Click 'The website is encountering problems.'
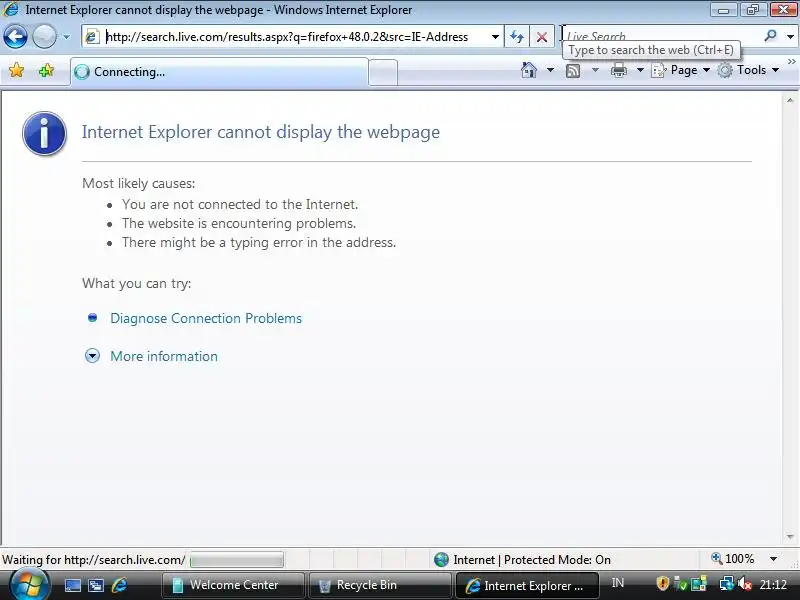 coord(239,223)
